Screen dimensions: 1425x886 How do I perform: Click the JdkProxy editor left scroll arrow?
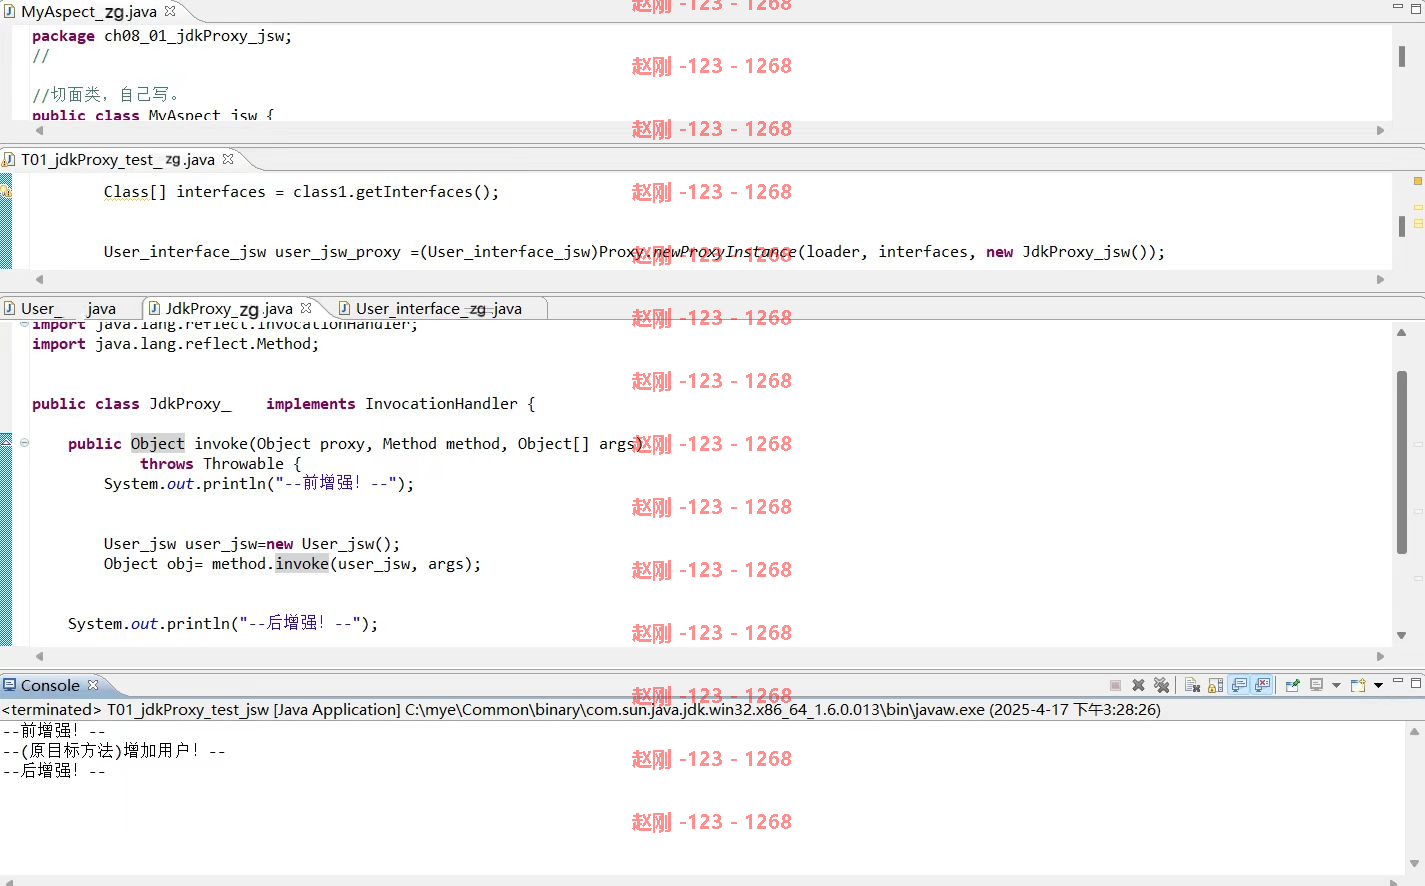(x=39, y=656)
